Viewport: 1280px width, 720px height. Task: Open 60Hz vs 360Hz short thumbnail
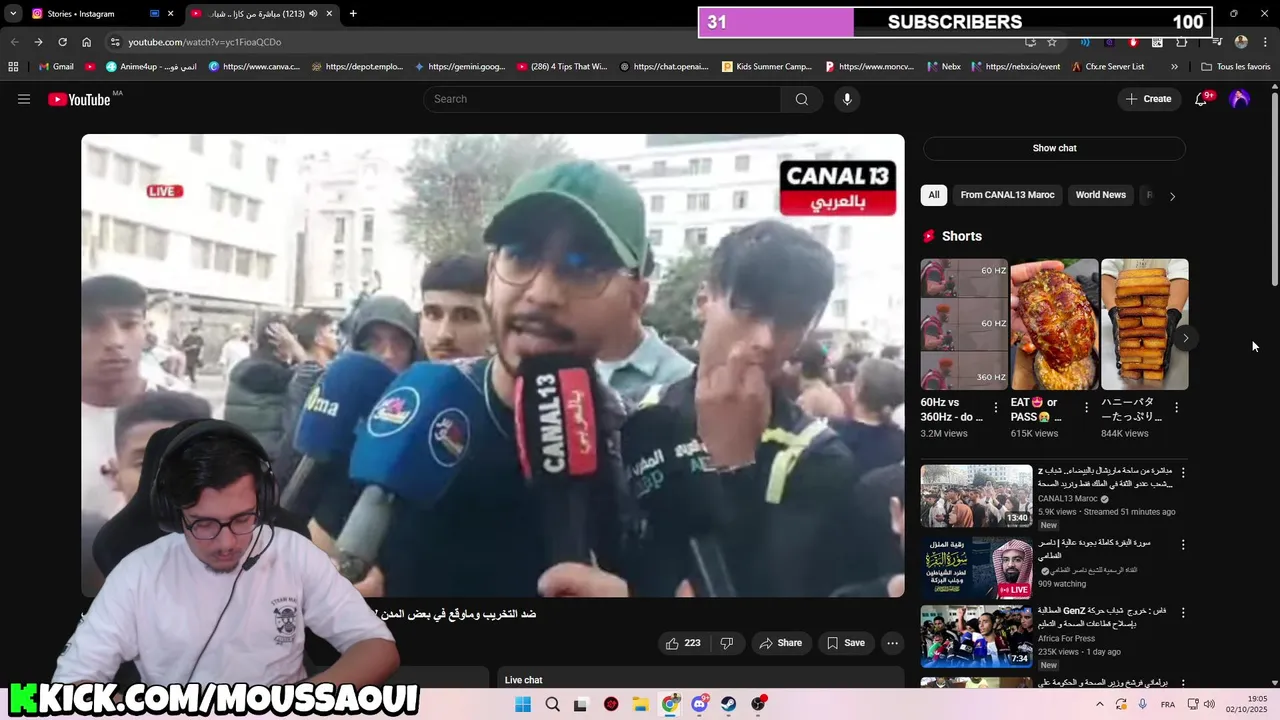pyautogui.click(x=964, y=324)
